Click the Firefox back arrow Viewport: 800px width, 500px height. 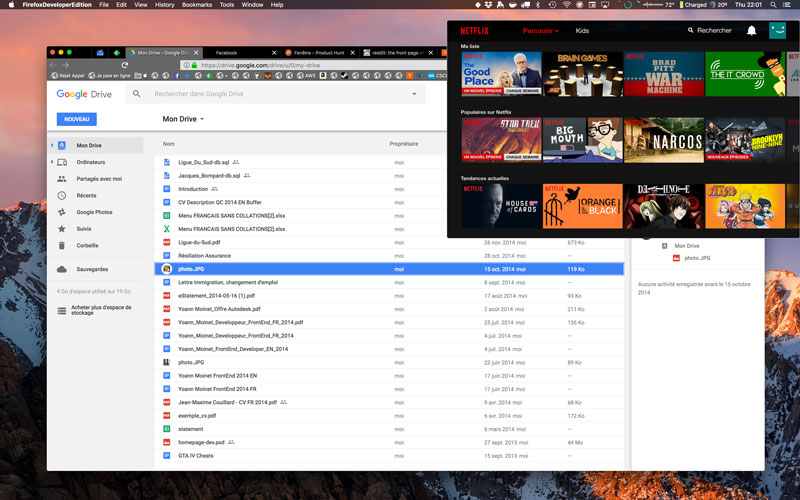click(53, 65)
